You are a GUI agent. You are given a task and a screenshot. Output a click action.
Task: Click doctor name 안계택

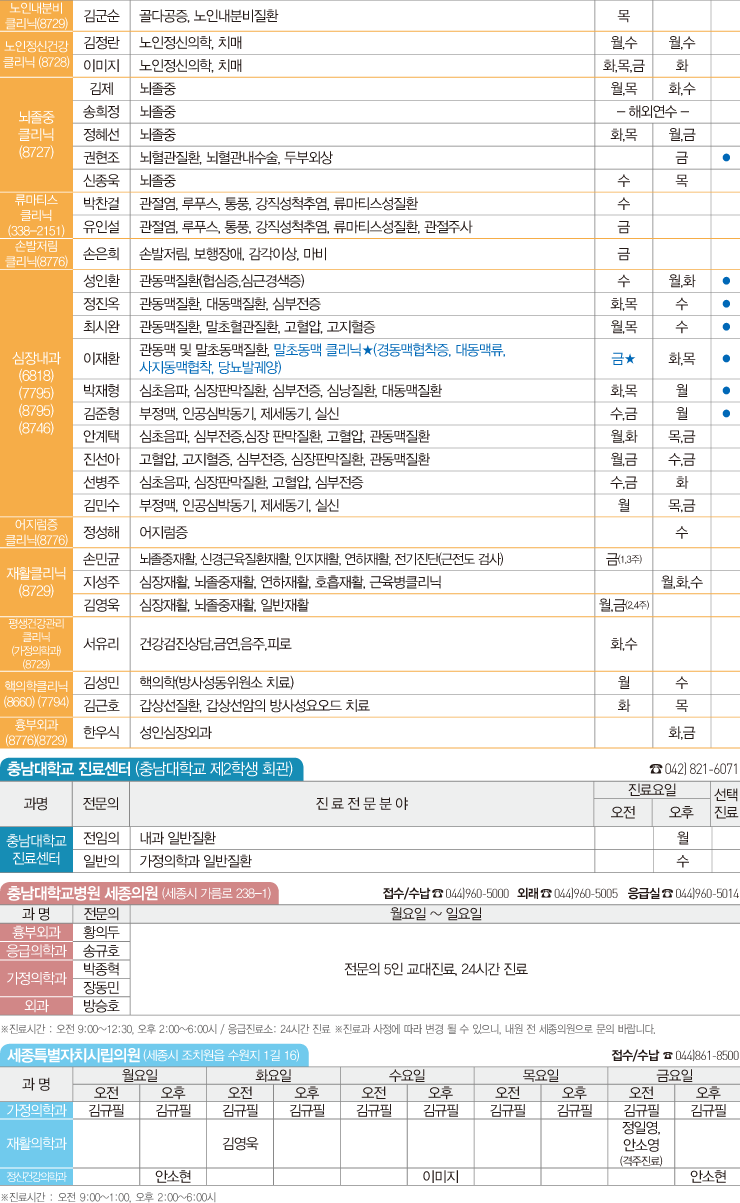tap(102, 436)
